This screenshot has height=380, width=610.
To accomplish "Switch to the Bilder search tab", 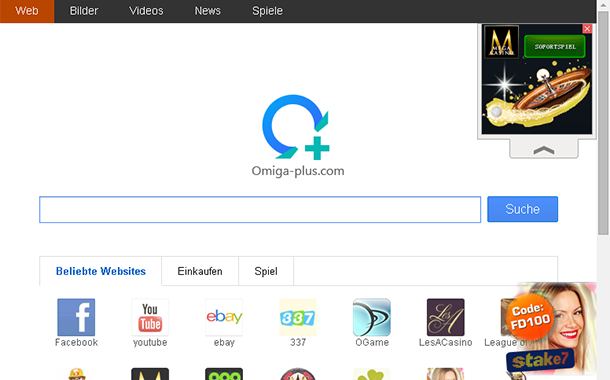I will click(84, 11).
